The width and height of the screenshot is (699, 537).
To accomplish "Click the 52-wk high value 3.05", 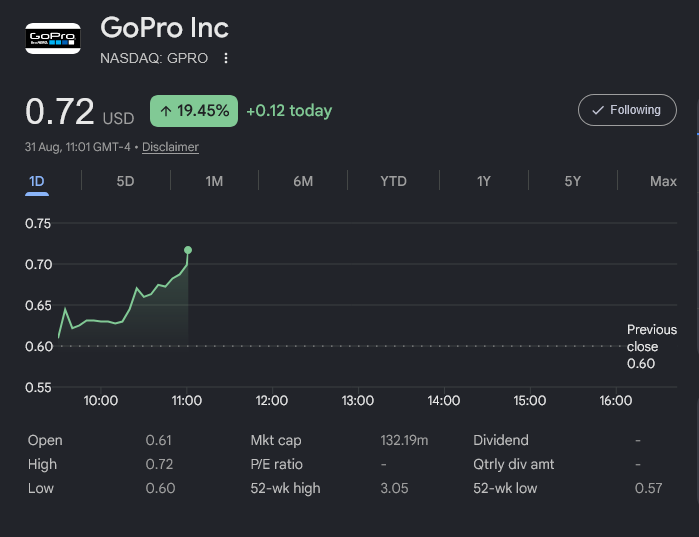I will [x=394, y=488].
